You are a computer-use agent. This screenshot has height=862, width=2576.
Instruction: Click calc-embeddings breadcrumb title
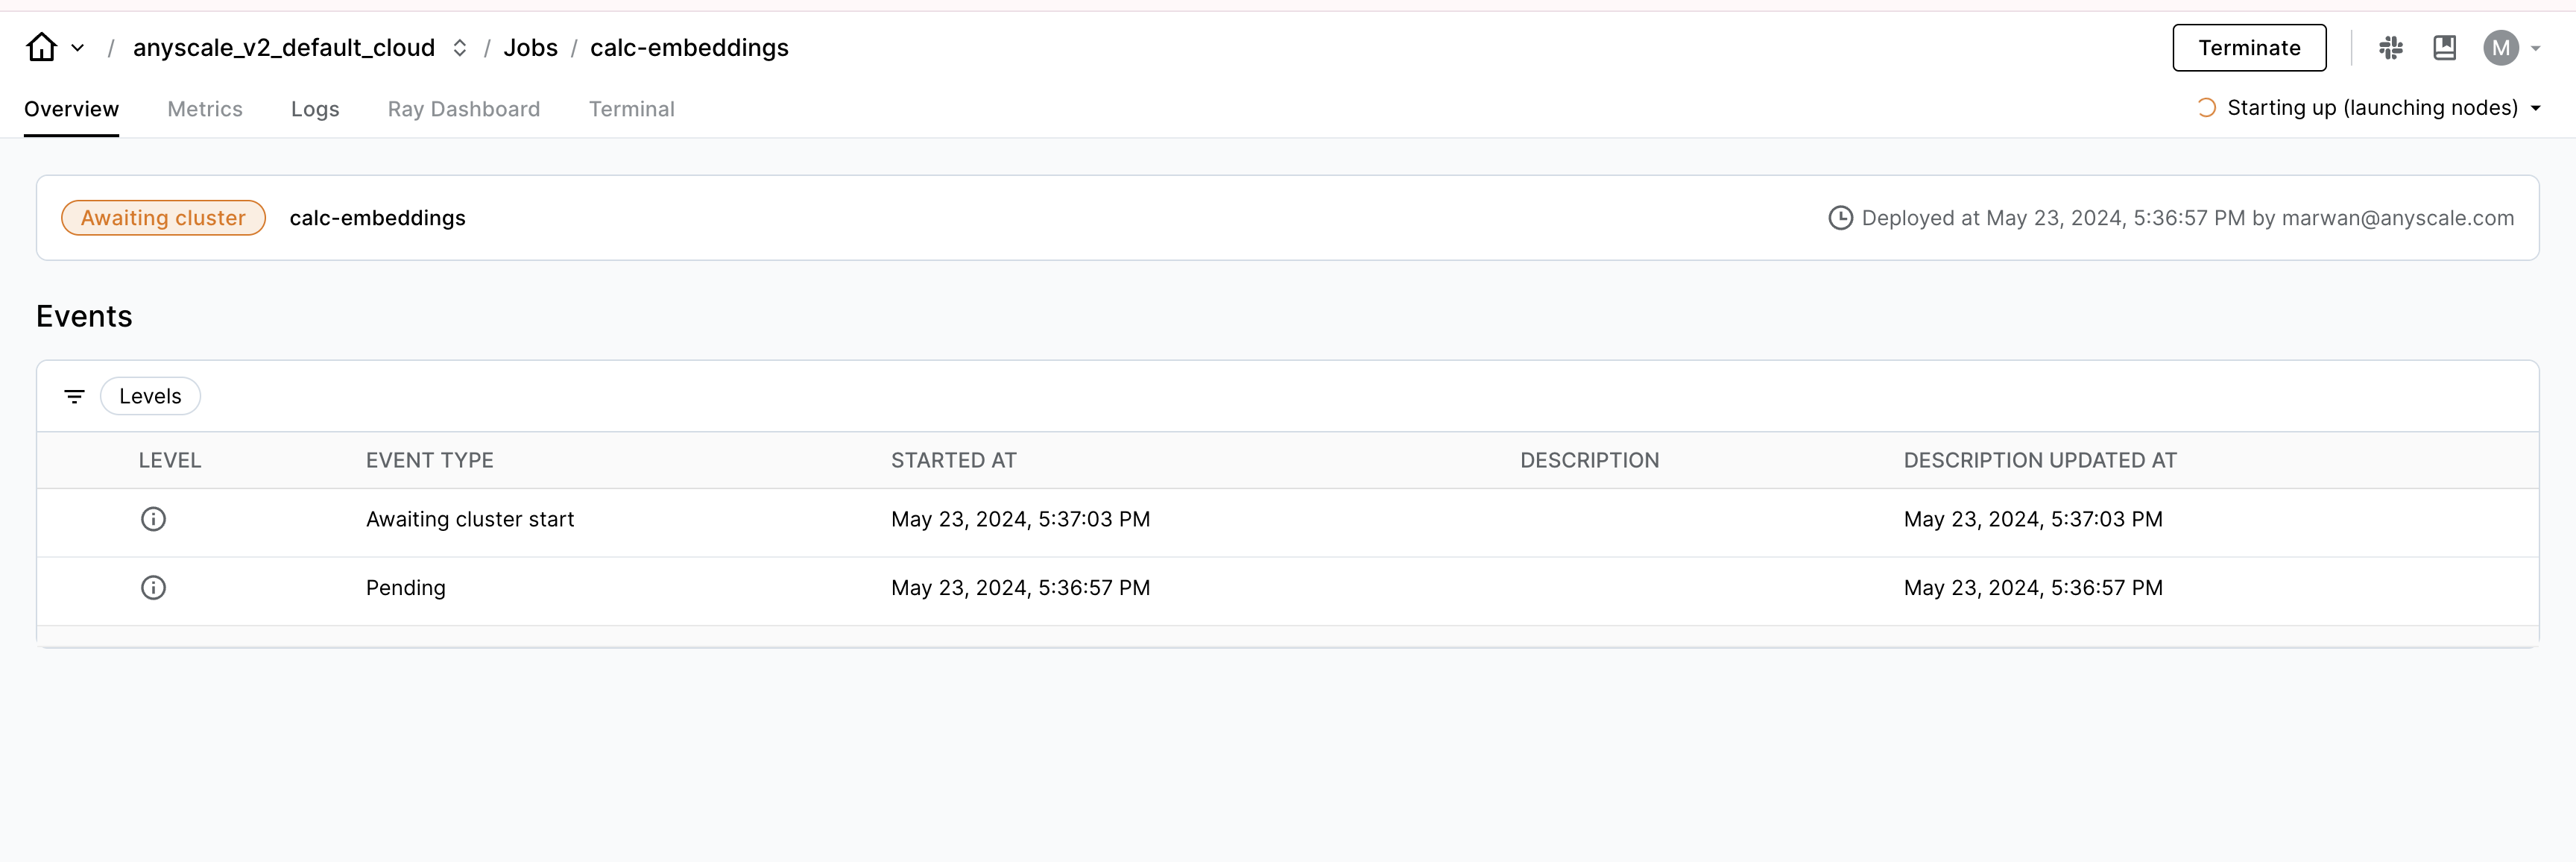[x=689, y=48]
